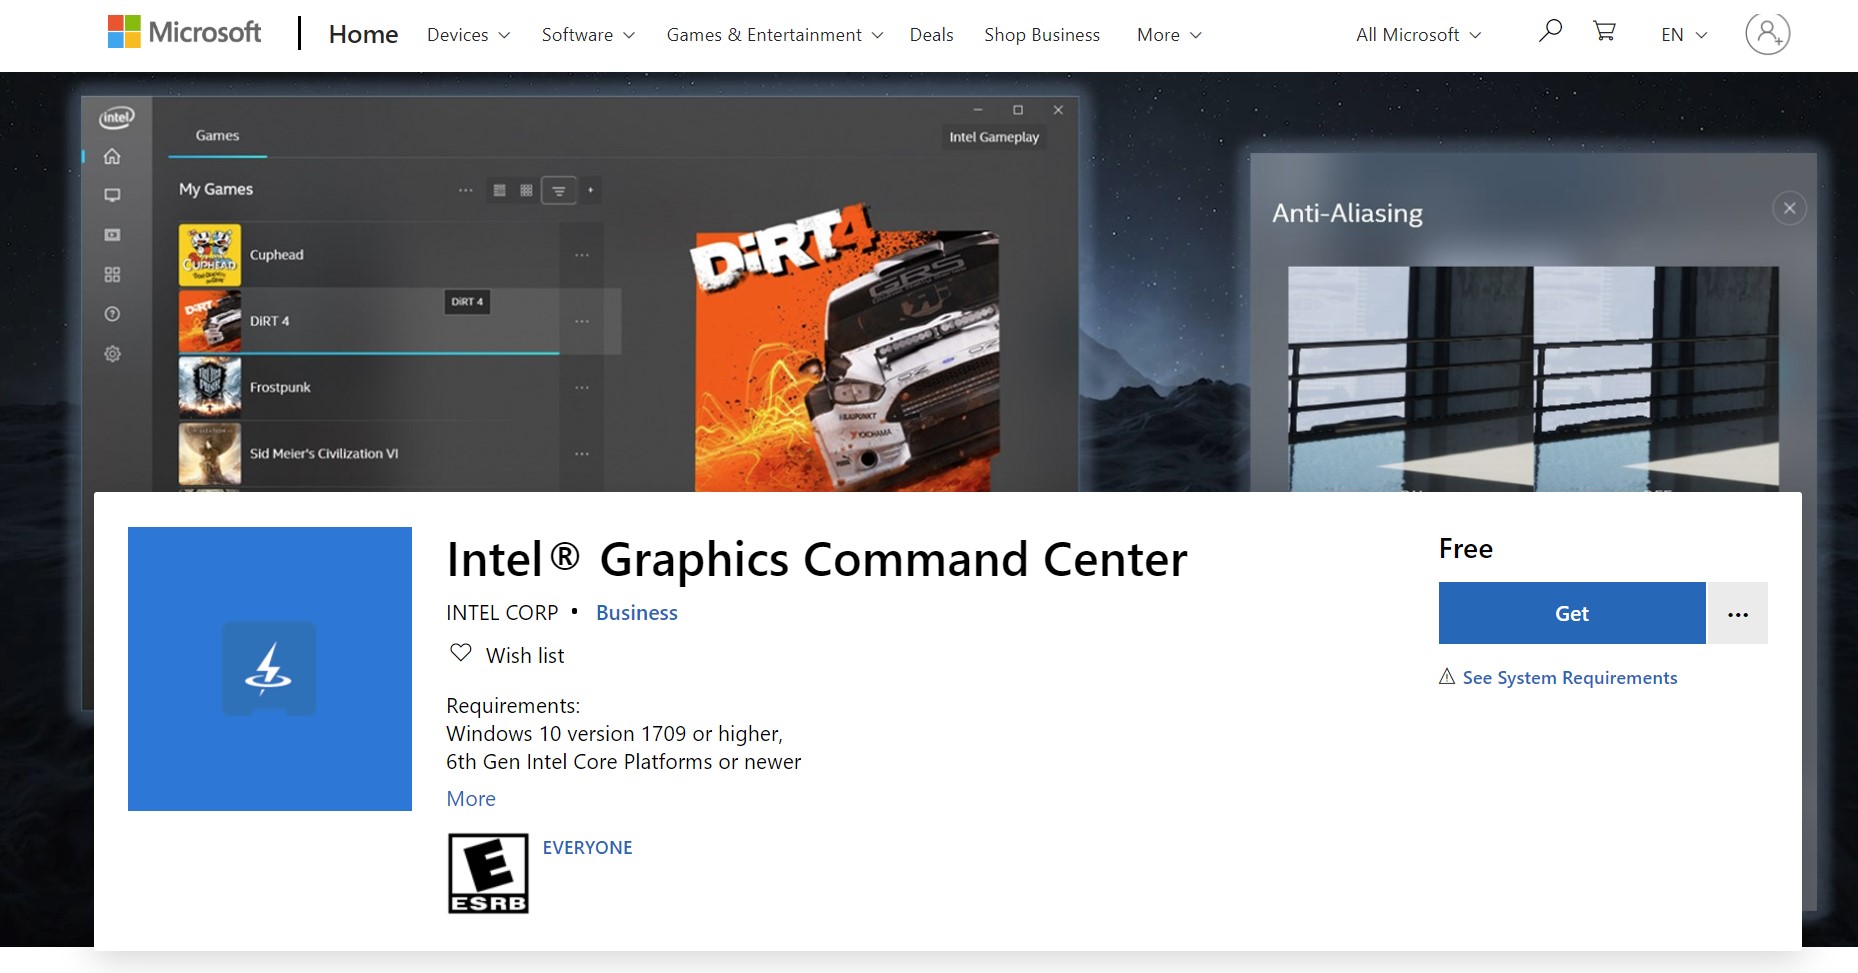Click the DiRT 4 game thumbnail
This screenshot has height=973, width=1858.
pos(210,320)
